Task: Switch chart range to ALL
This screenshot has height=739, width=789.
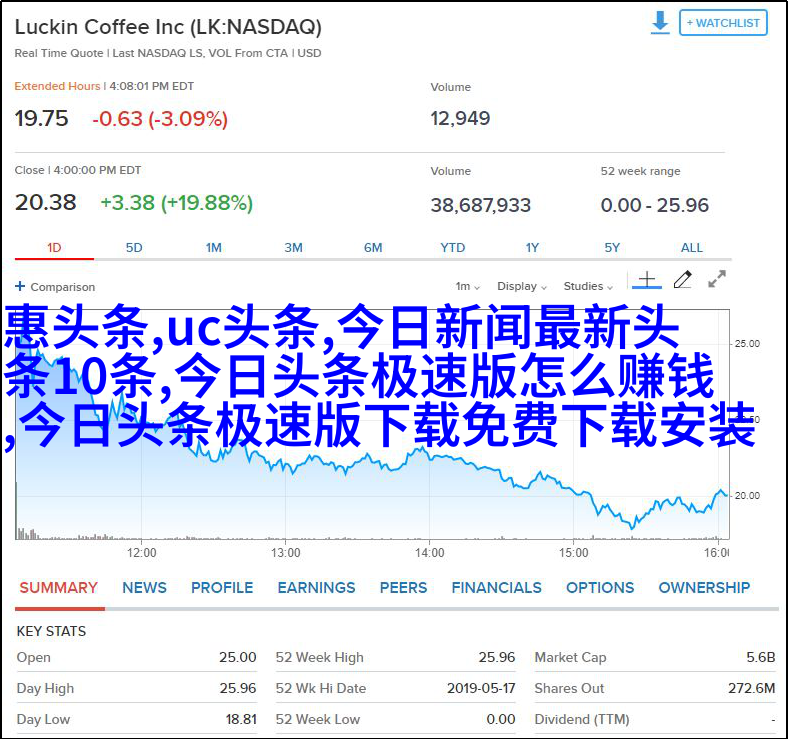Action: click(x=691, y=248)
